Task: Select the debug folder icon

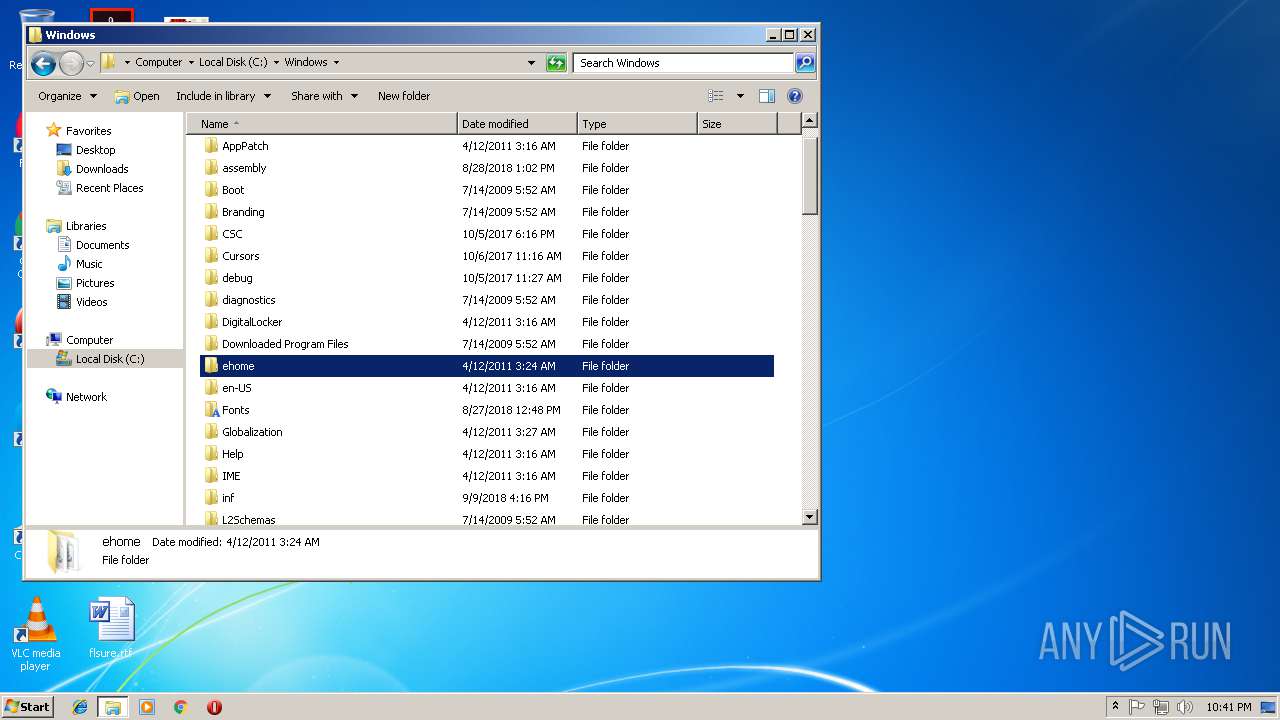Action: coord(211,278)
